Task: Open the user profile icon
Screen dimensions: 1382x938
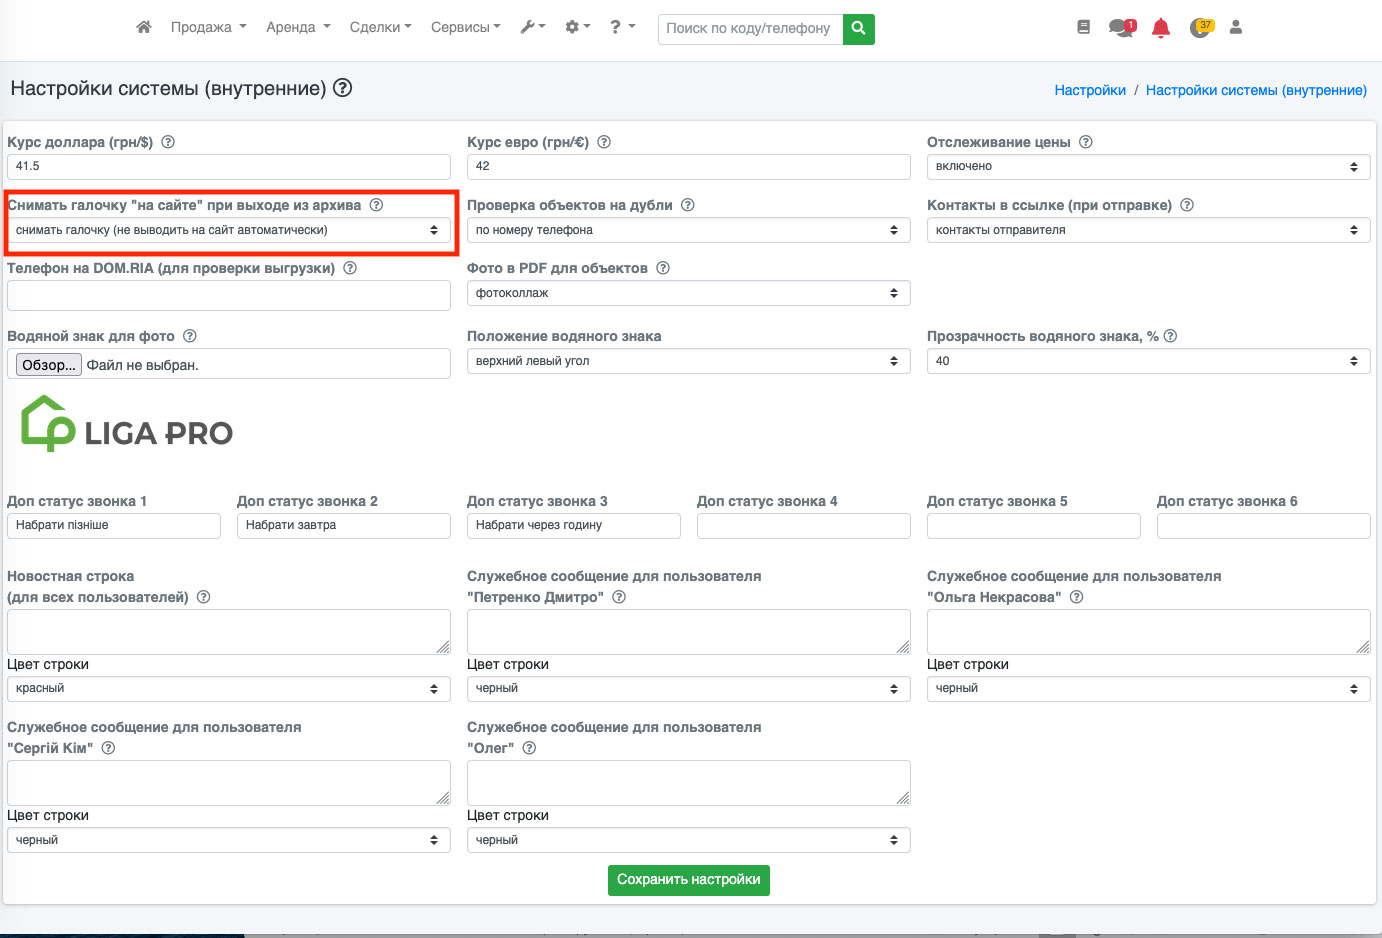Action: tap(1235, 28)
